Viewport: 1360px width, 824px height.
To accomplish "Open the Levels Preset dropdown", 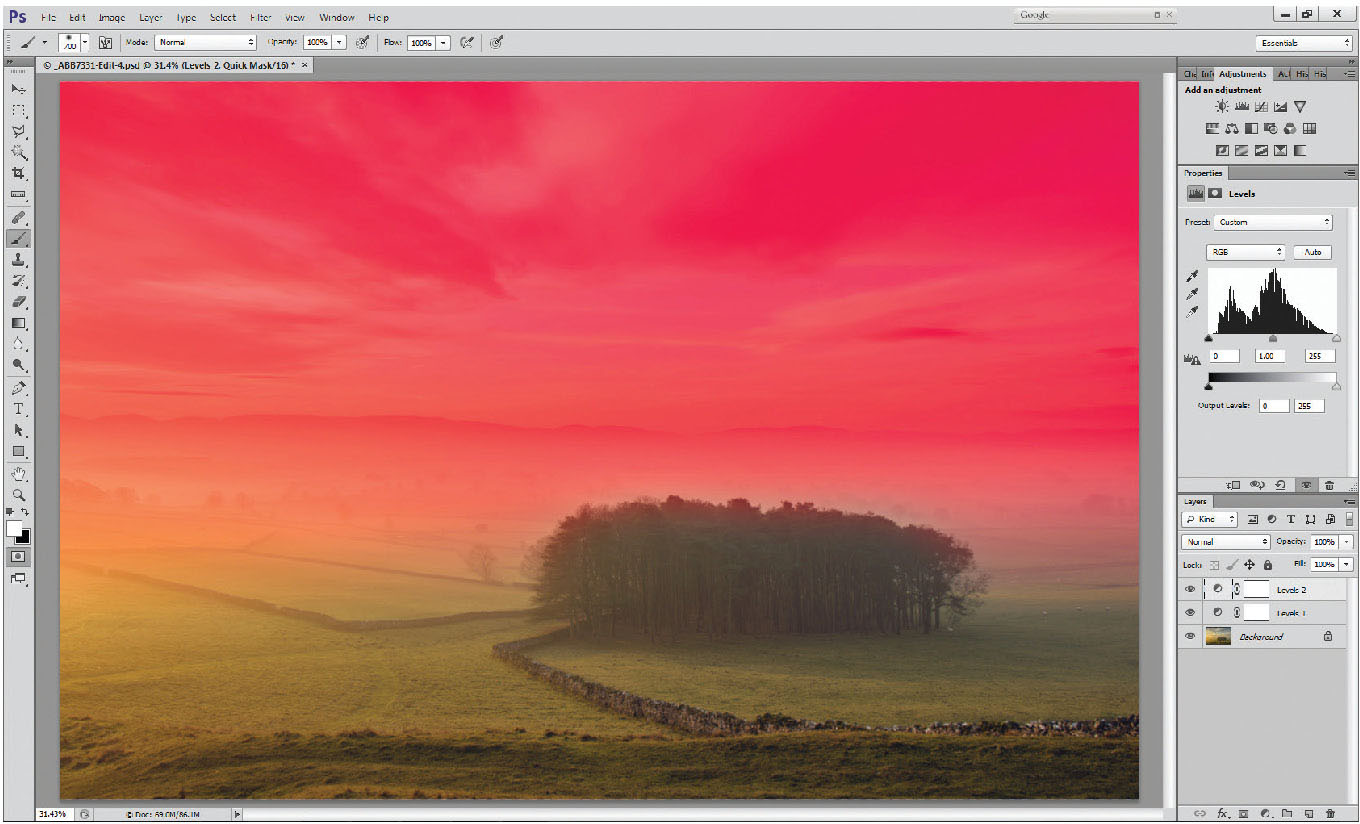I will (x=1273, y=222).
